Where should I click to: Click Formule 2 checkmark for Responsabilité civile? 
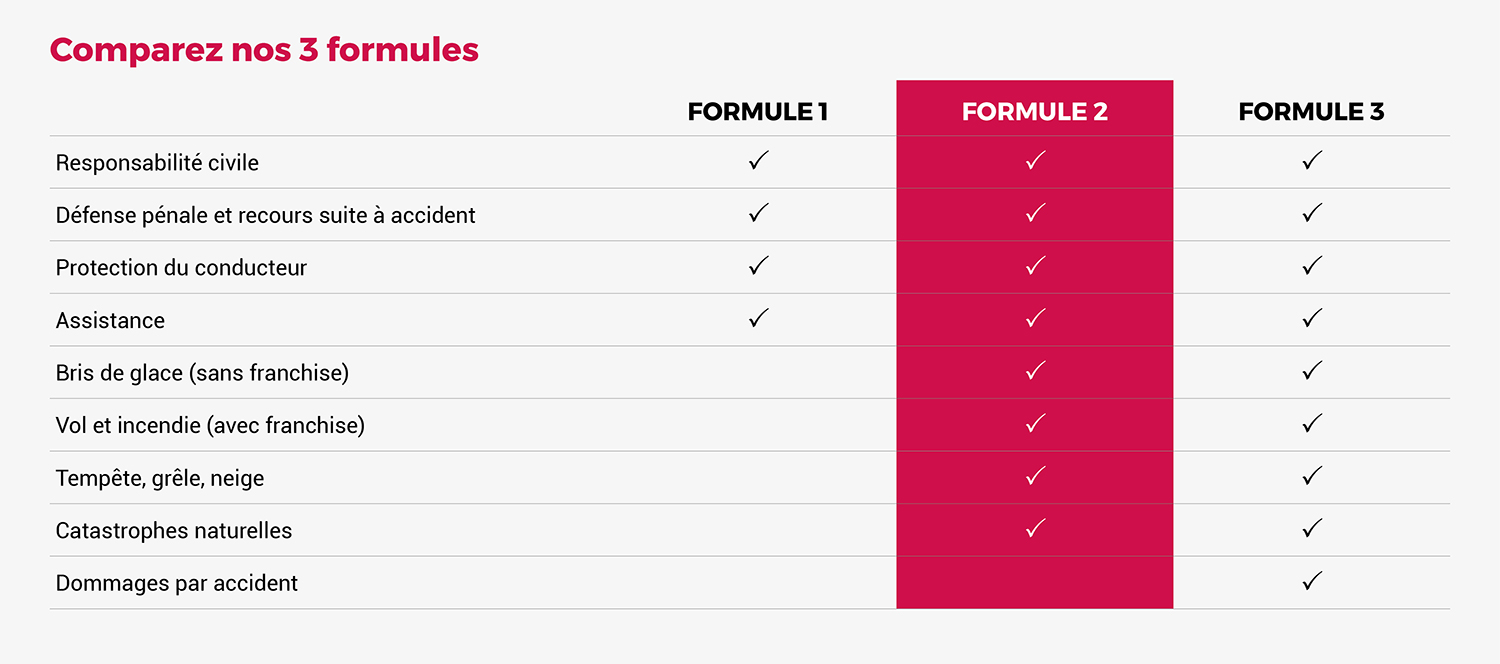(1036, 160)
